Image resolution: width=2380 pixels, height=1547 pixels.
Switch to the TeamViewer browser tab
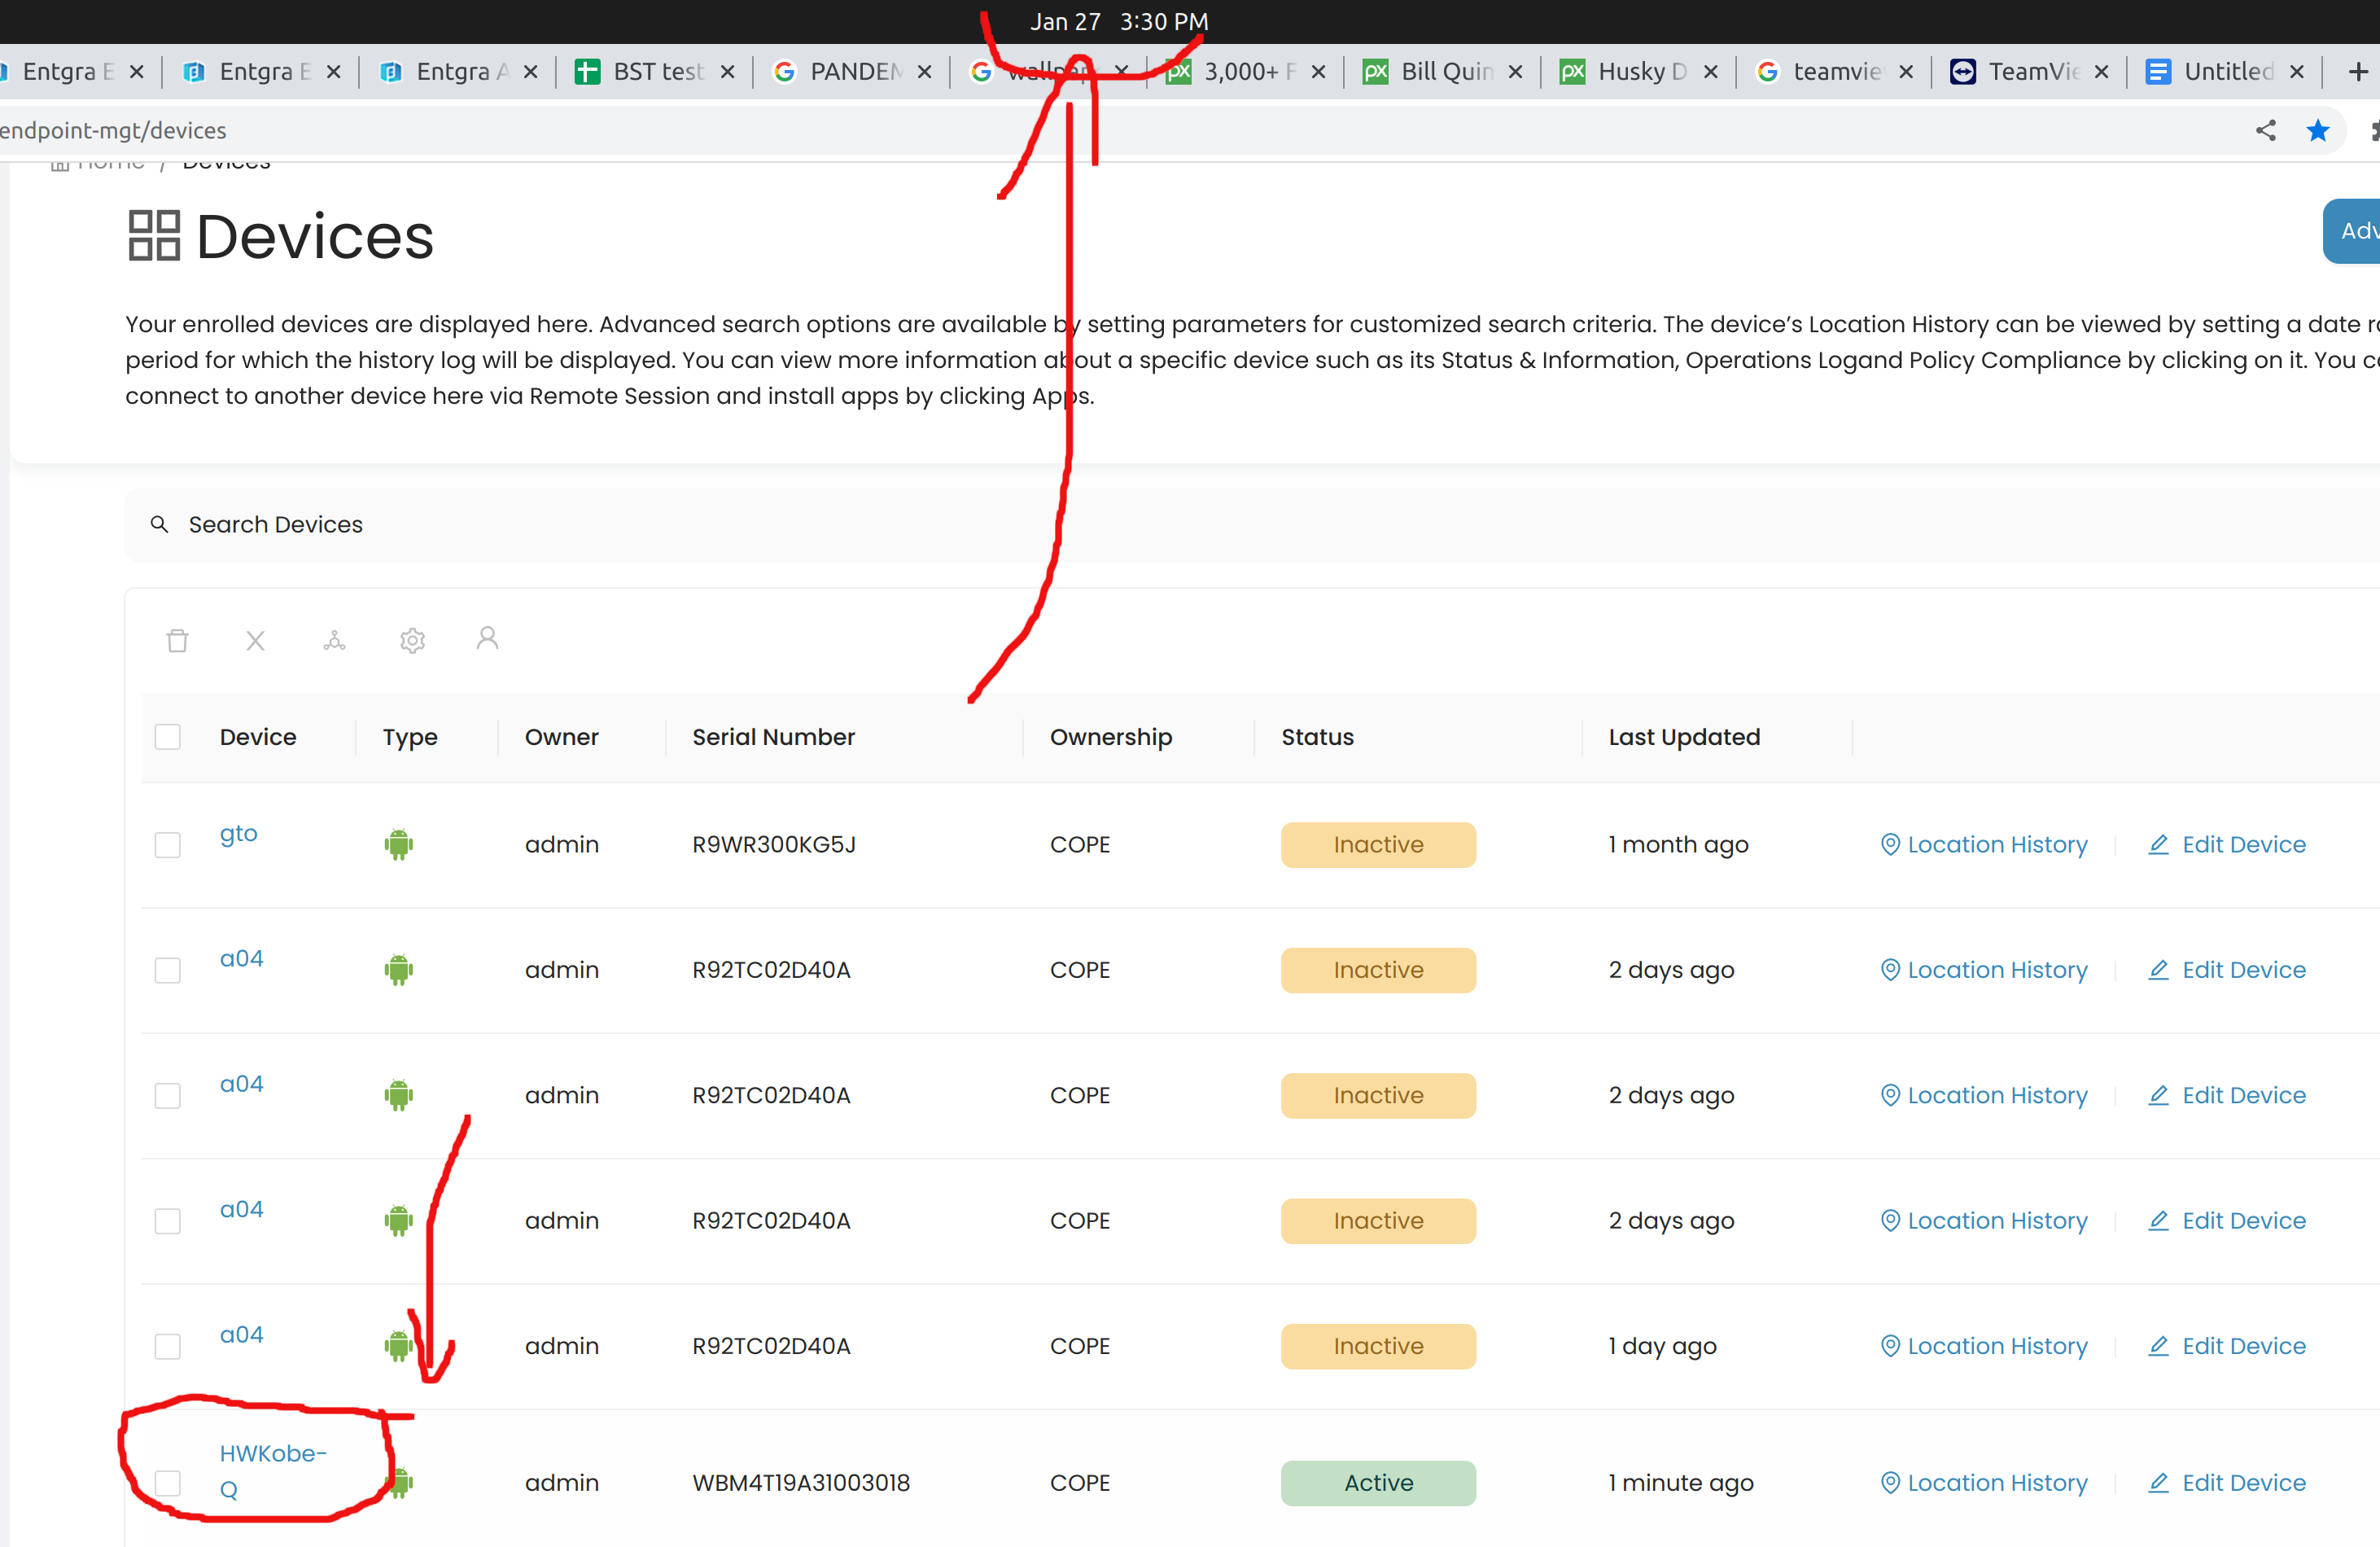pyautogui.click(x=2030, y=71)
